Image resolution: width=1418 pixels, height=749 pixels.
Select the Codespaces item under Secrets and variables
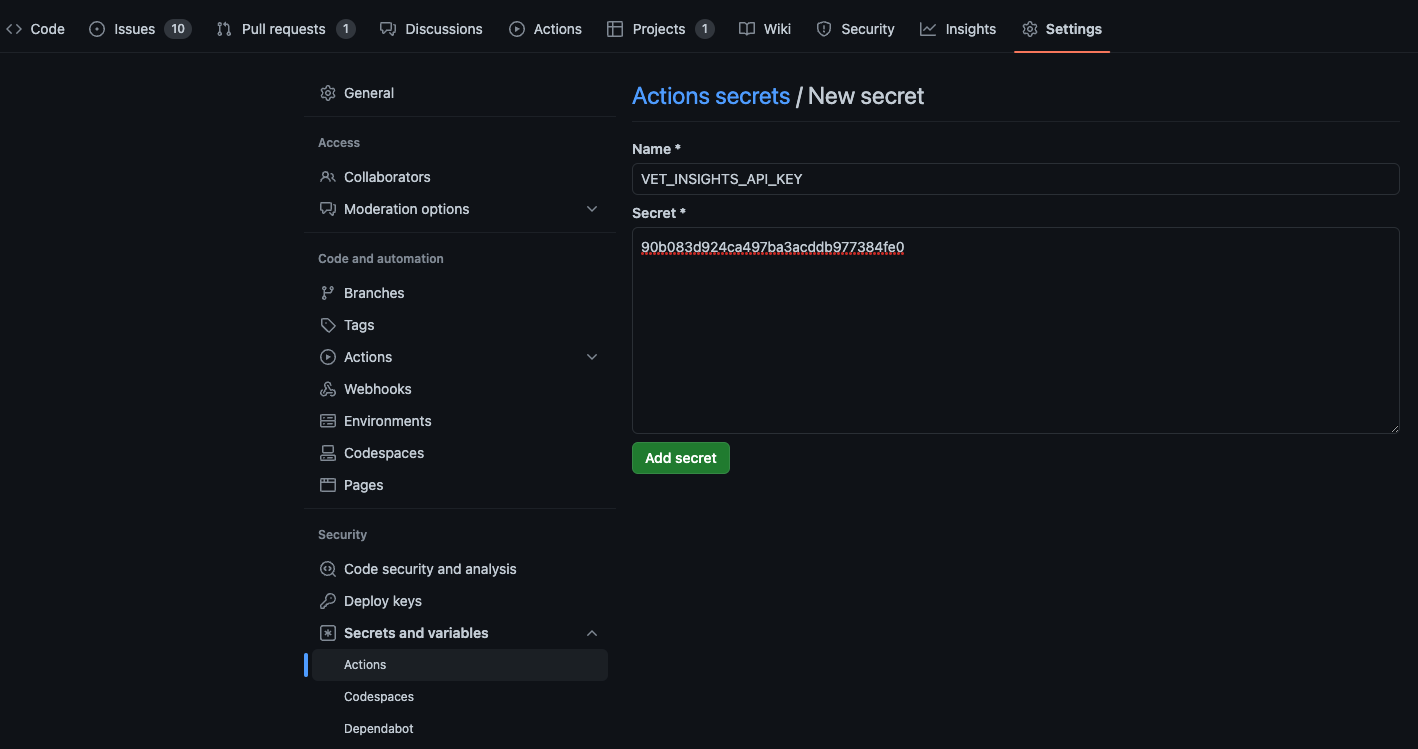tap(378, 696)
